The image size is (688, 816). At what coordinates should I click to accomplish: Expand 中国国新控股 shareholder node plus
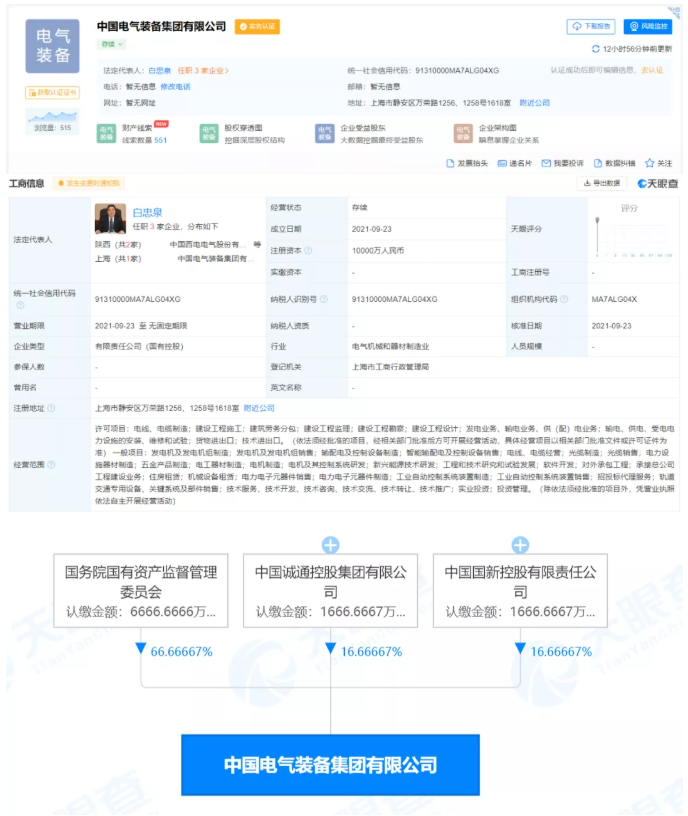click(520, 545)
